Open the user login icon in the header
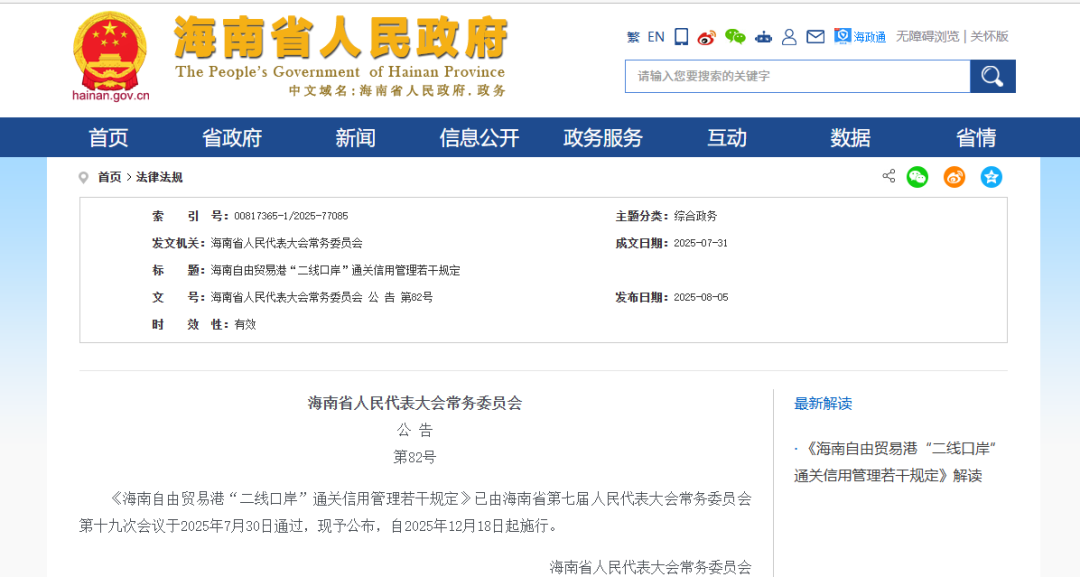The height and width of the screenshot is (577, 1080). point(790,36)
